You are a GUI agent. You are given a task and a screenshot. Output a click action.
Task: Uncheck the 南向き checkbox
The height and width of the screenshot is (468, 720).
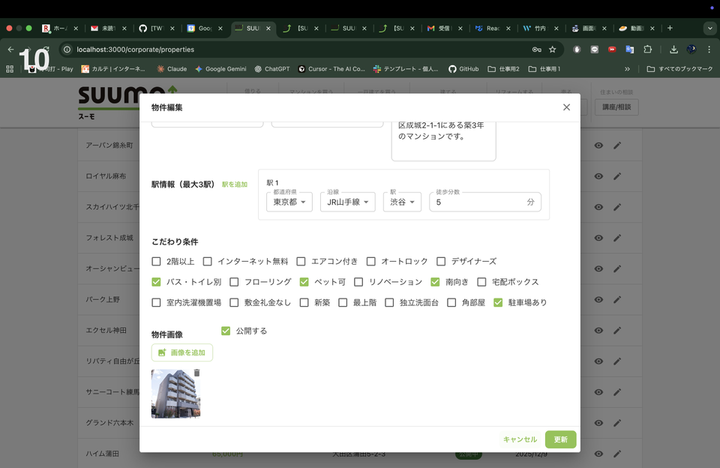[435, 282]
